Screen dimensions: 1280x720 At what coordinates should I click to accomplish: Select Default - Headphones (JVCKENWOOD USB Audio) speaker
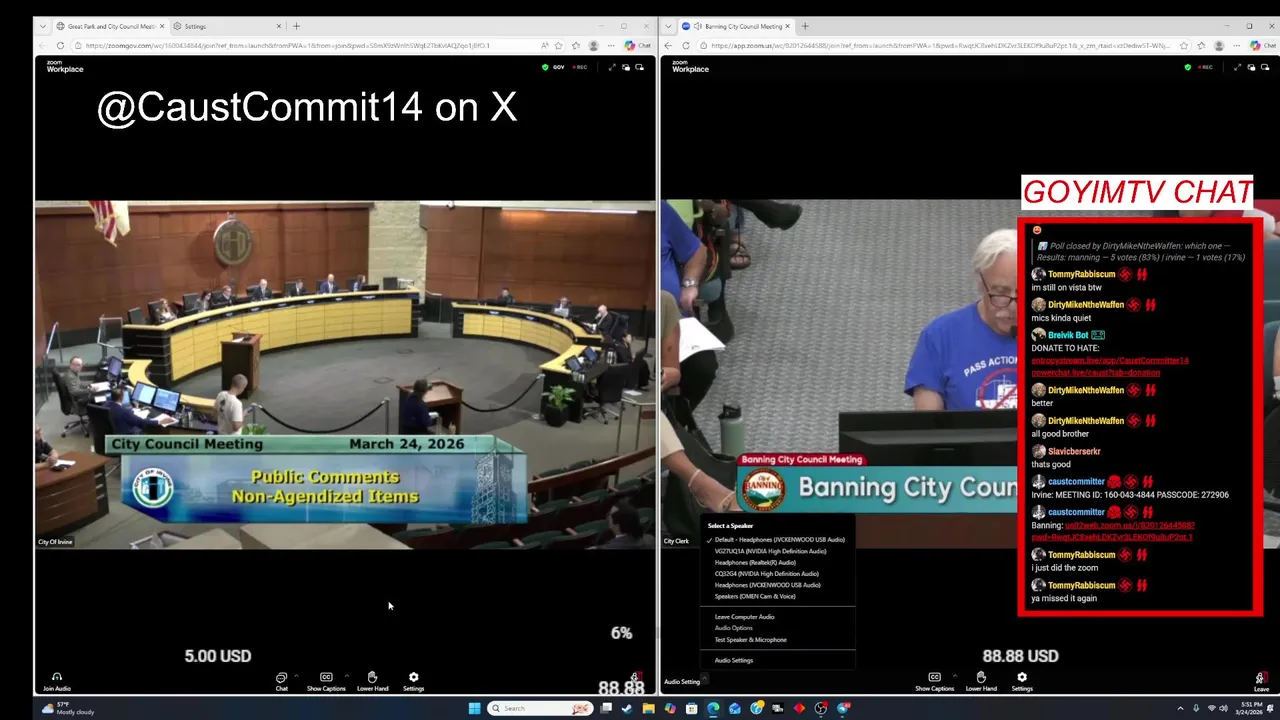coord(779,540)
